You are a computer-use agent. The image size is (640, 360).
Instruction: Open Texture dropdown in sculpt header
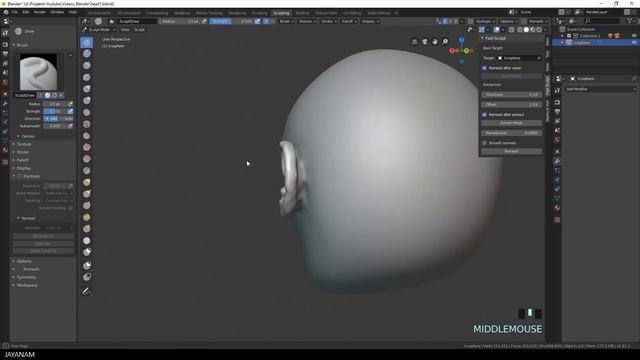pyautogui.click(x=307, y=21)
